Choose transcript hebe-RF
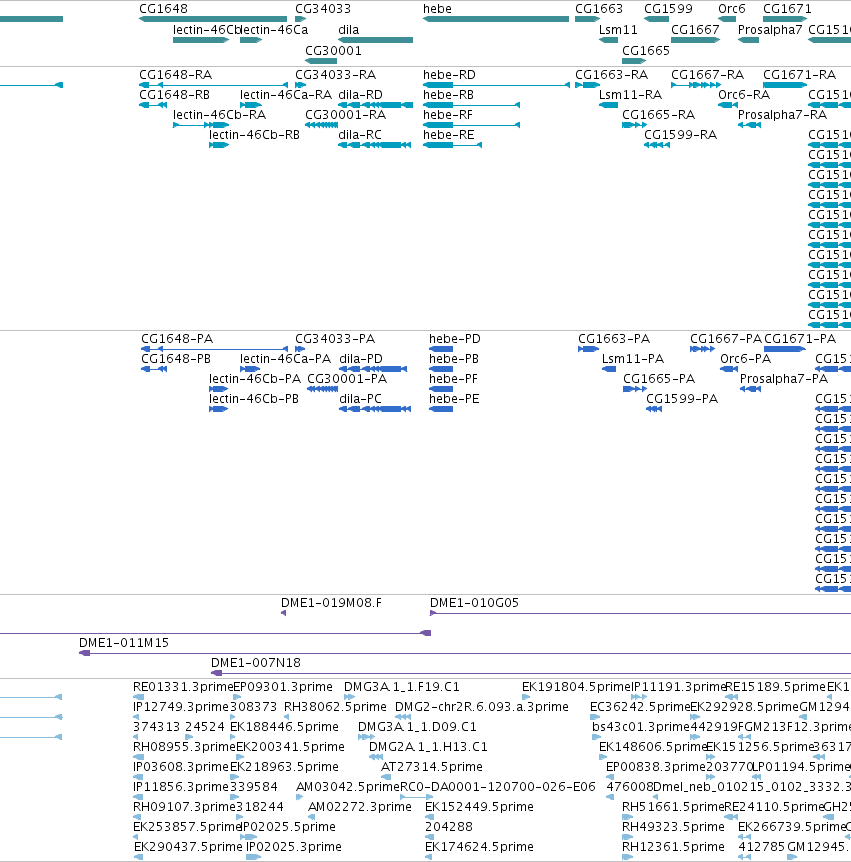The height and width of the screenshot is (862, 851). click(x=447, y=115)
